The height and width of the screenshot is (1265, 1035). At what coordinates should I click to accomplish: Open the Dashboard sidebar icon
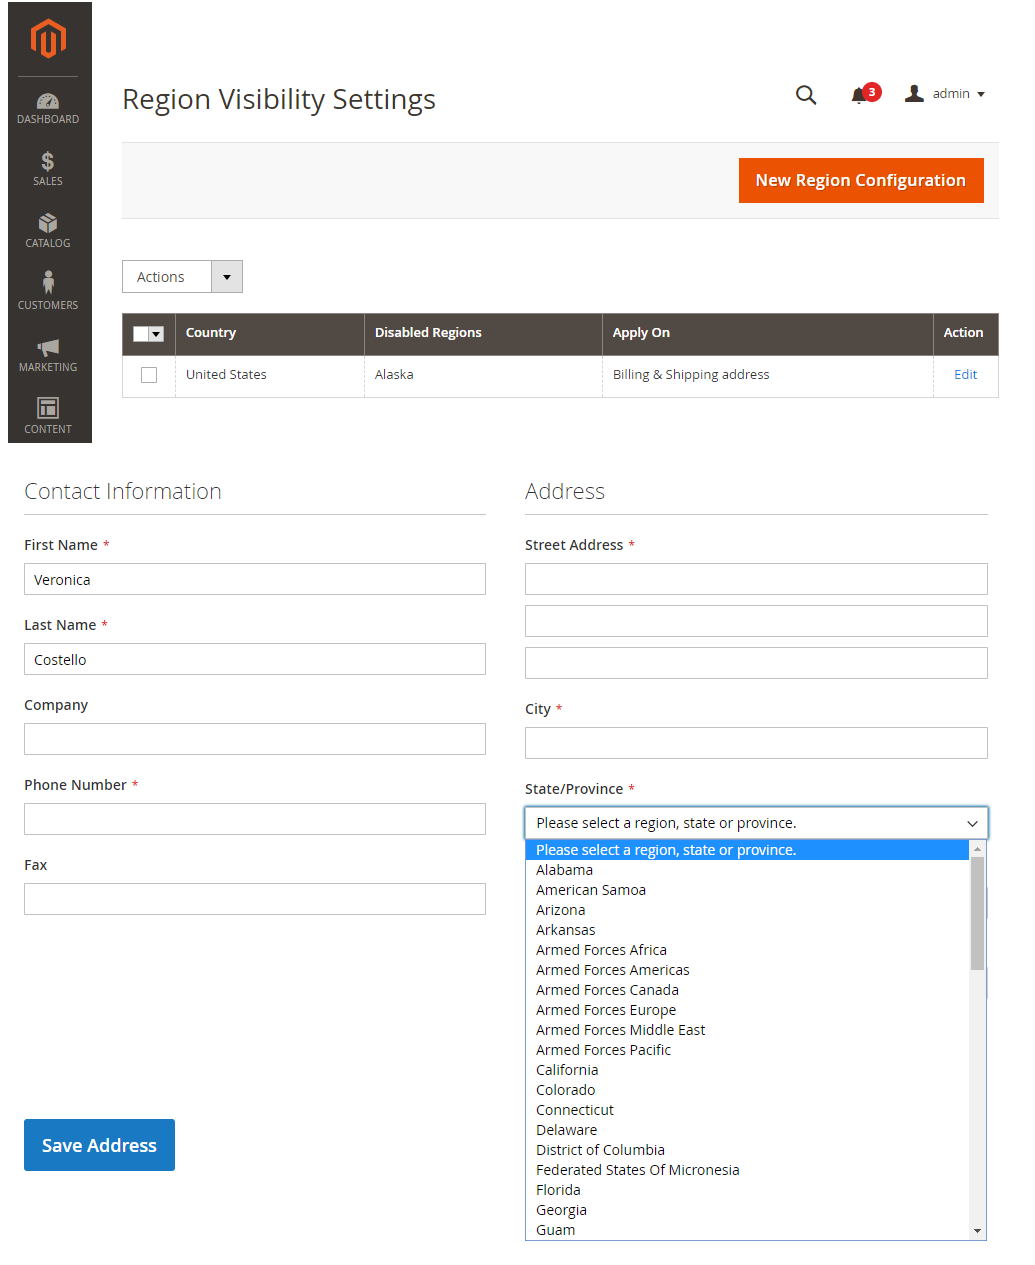pos(48,101)
